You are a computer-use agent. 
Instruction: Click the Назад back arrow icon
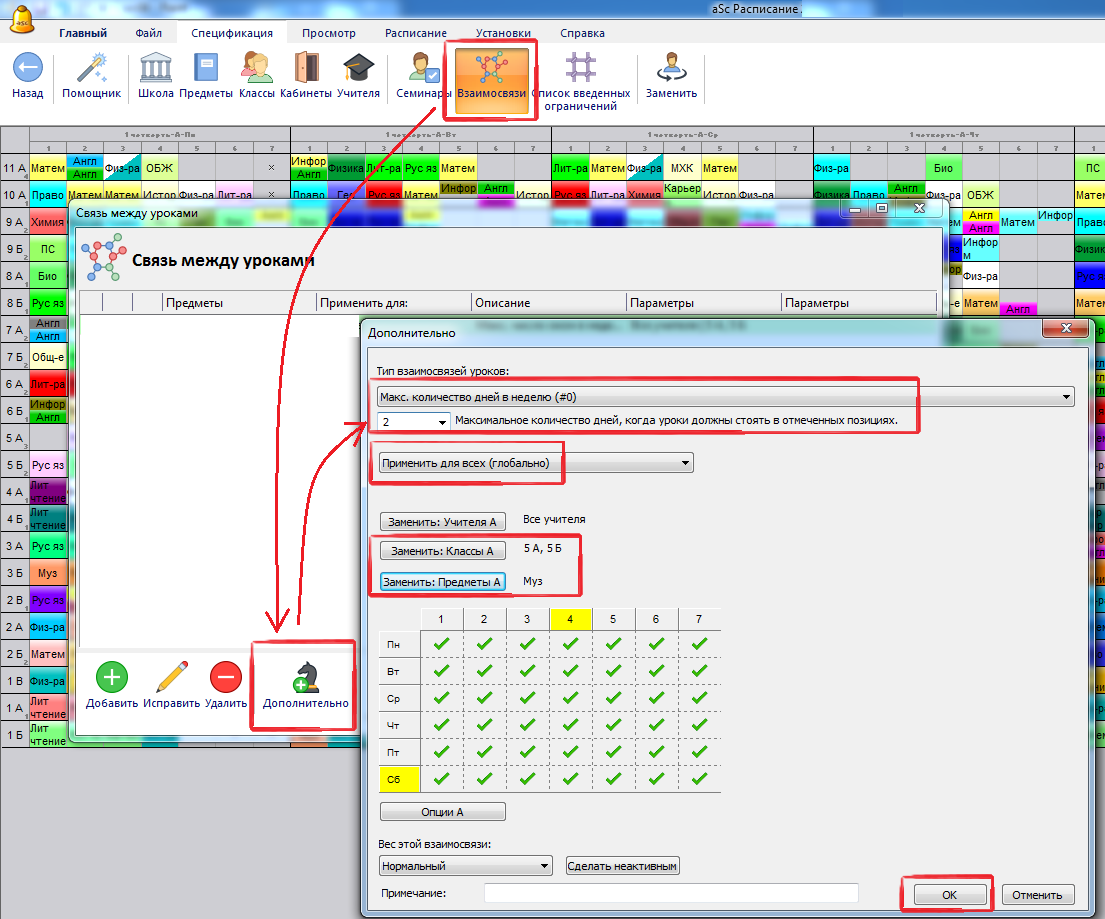[x=27, y=69]
